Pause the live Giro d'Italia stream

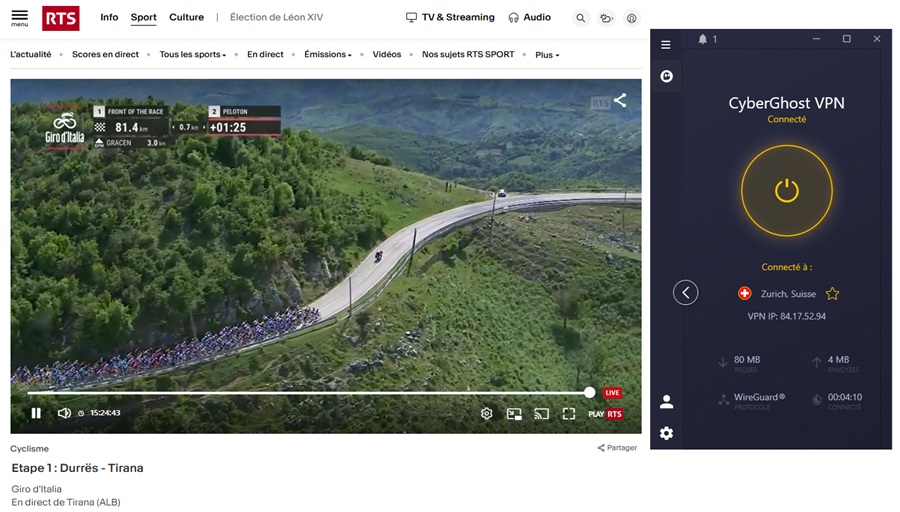click(36, 413)
